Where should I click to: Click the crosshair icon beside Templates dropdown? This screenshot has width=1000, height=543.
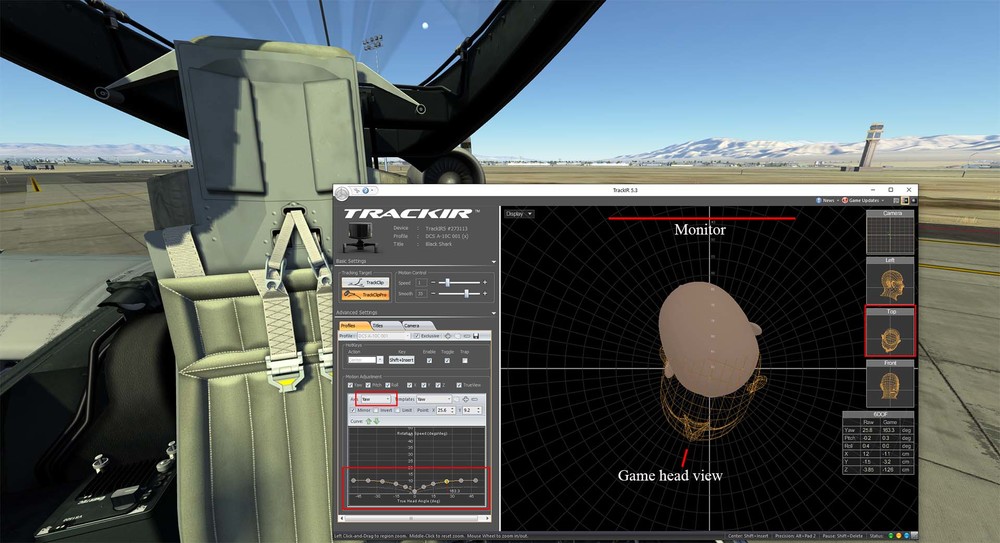(x=466, y=399)
